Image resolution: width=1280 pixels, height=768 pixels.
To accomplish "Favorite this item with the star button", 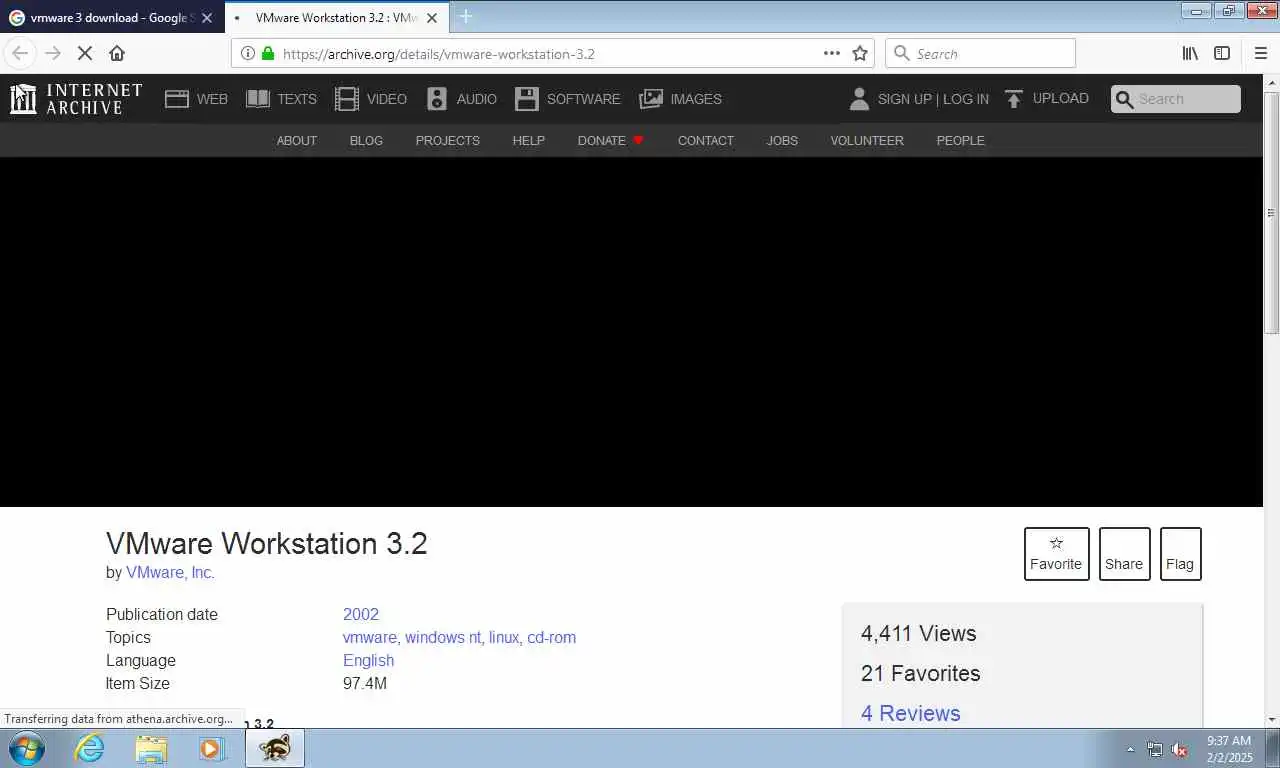I will [1057, 554].
